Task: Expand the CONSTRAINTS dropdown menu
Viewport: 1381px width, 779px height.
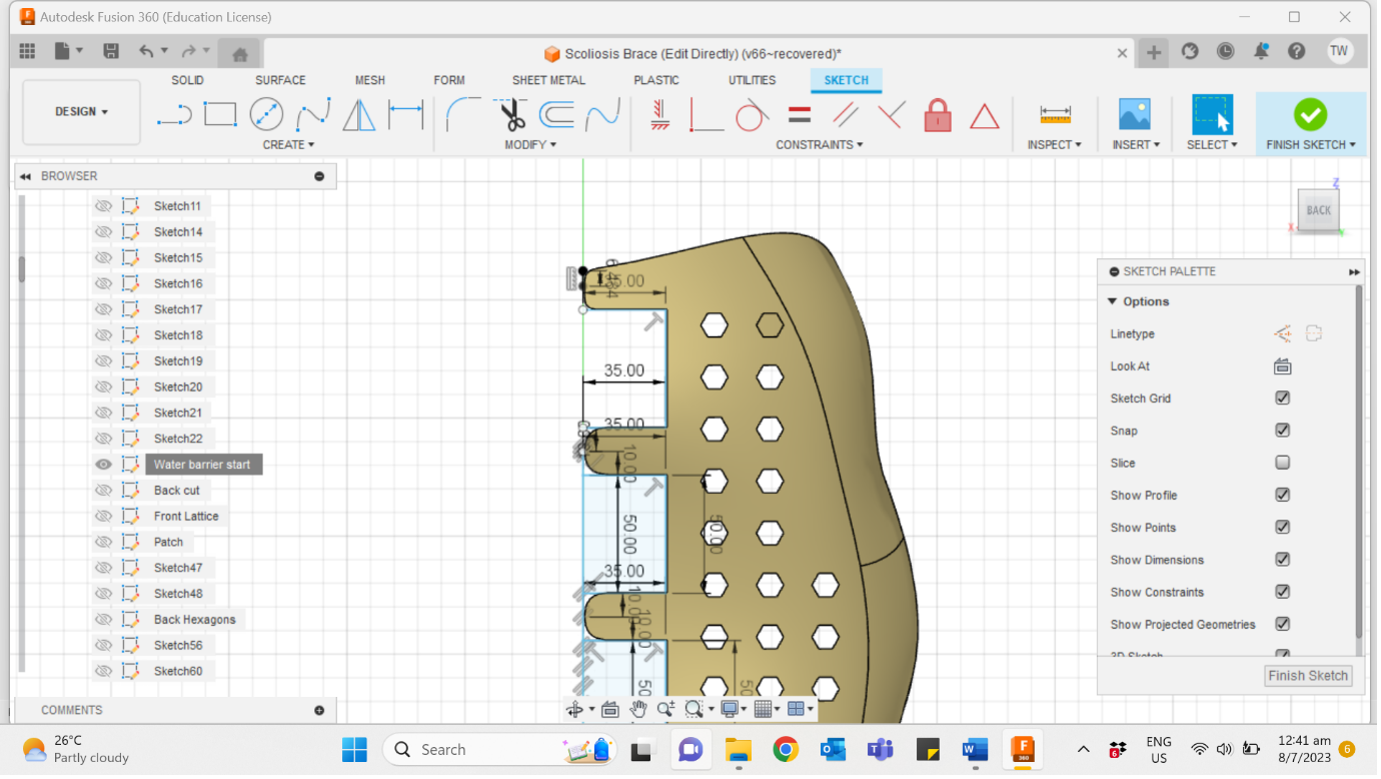Action: pos(819,145)
